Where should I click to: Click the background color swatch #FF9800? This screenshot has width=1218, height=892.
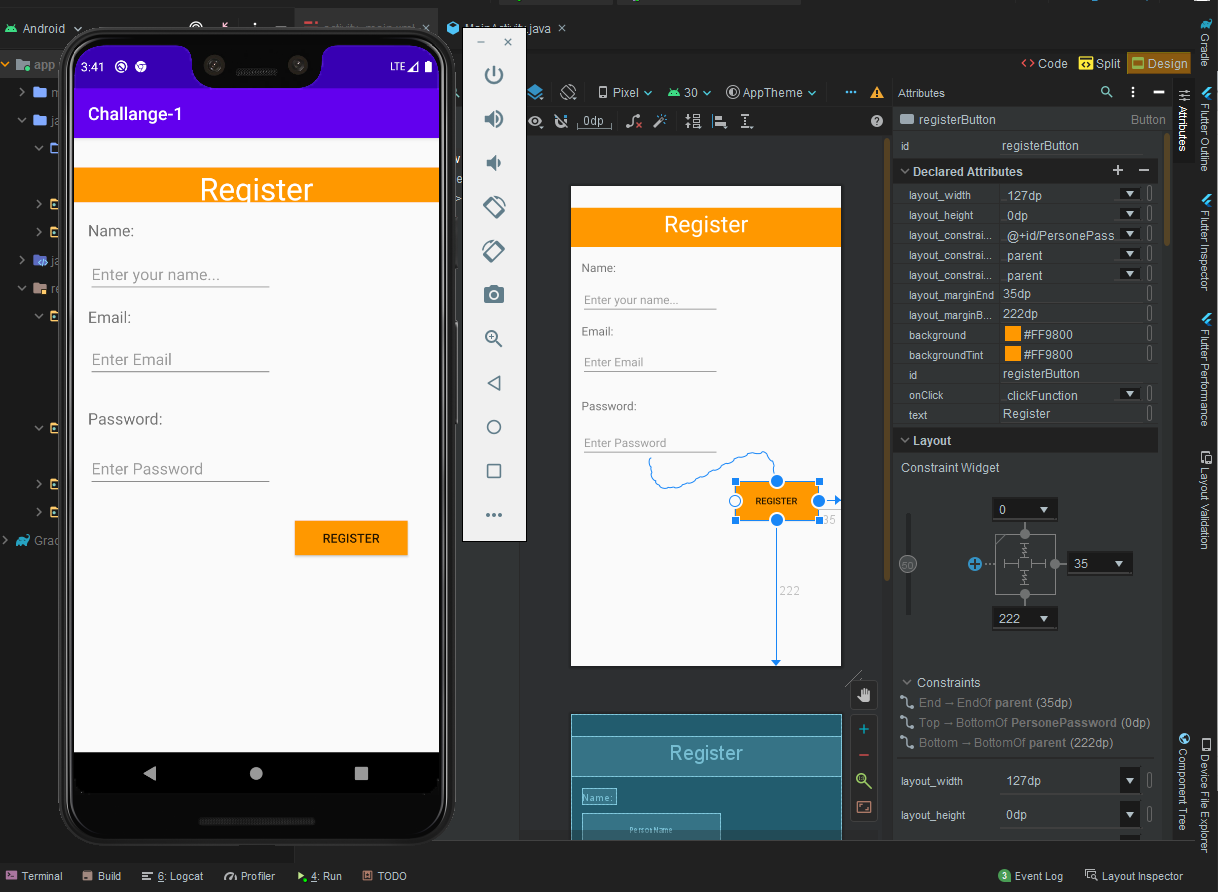click(x=1013, y=334)
